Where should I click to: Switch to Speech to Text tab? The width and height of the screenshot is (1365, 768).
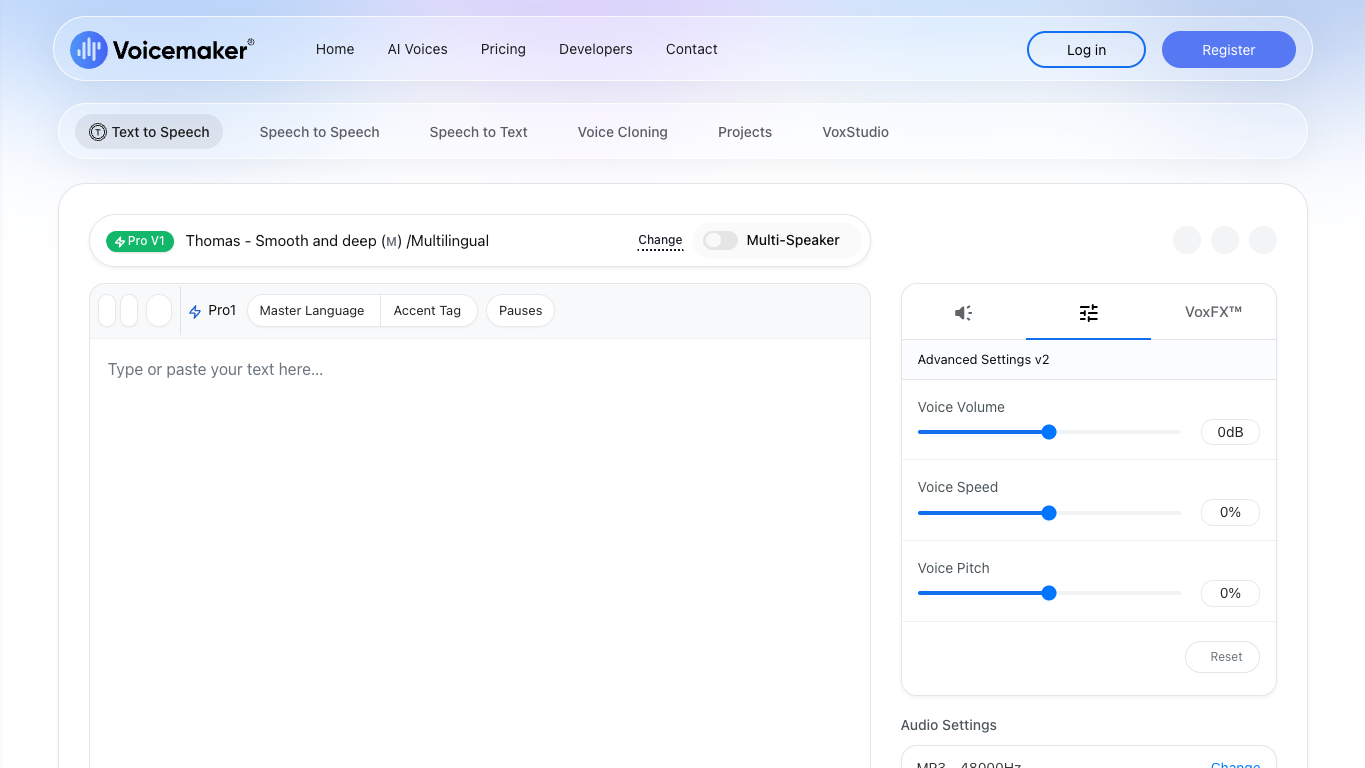click(478, 132)
